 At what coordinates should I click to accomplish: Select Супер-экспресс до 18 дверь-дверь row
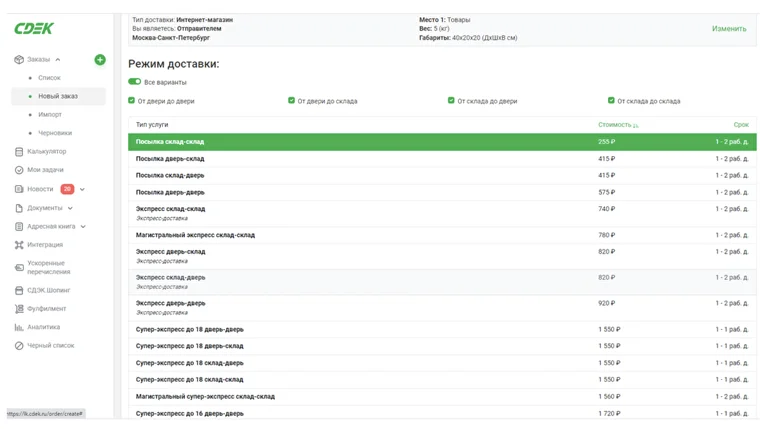(442, 330)
